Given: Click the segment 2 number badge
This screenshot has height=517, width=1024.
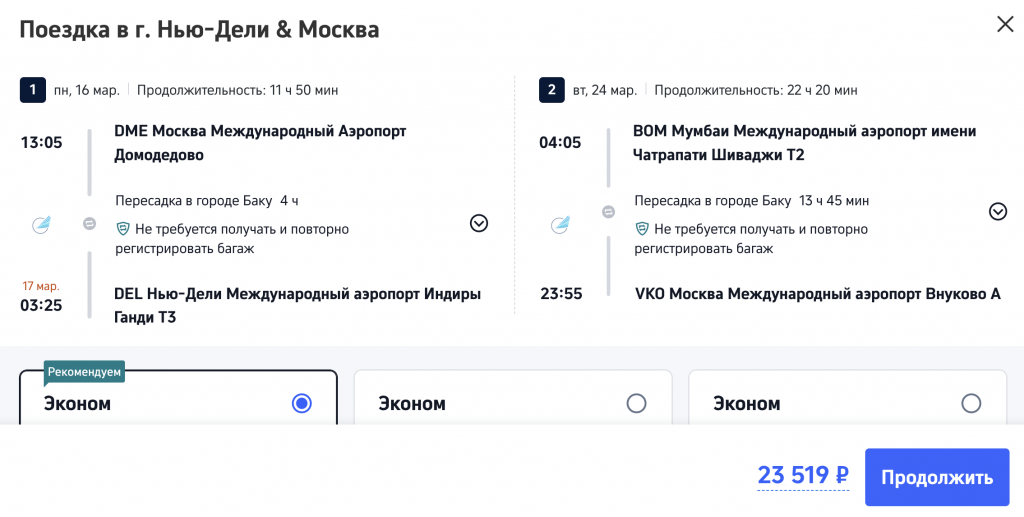Looking at the screenshot, I should tap(551, 90).
